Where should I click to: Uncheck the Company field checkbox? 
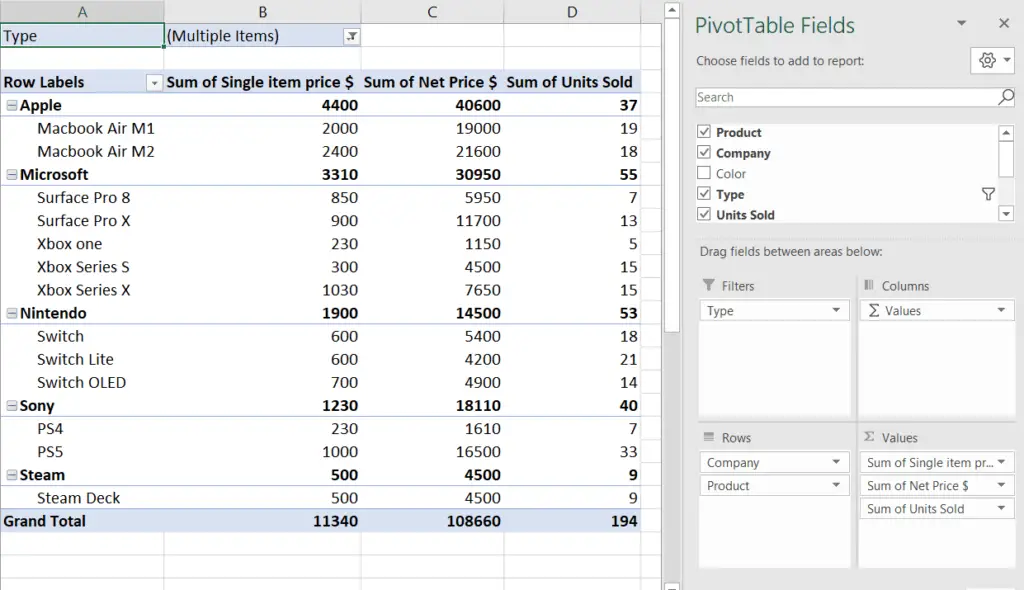click(703, 152)
